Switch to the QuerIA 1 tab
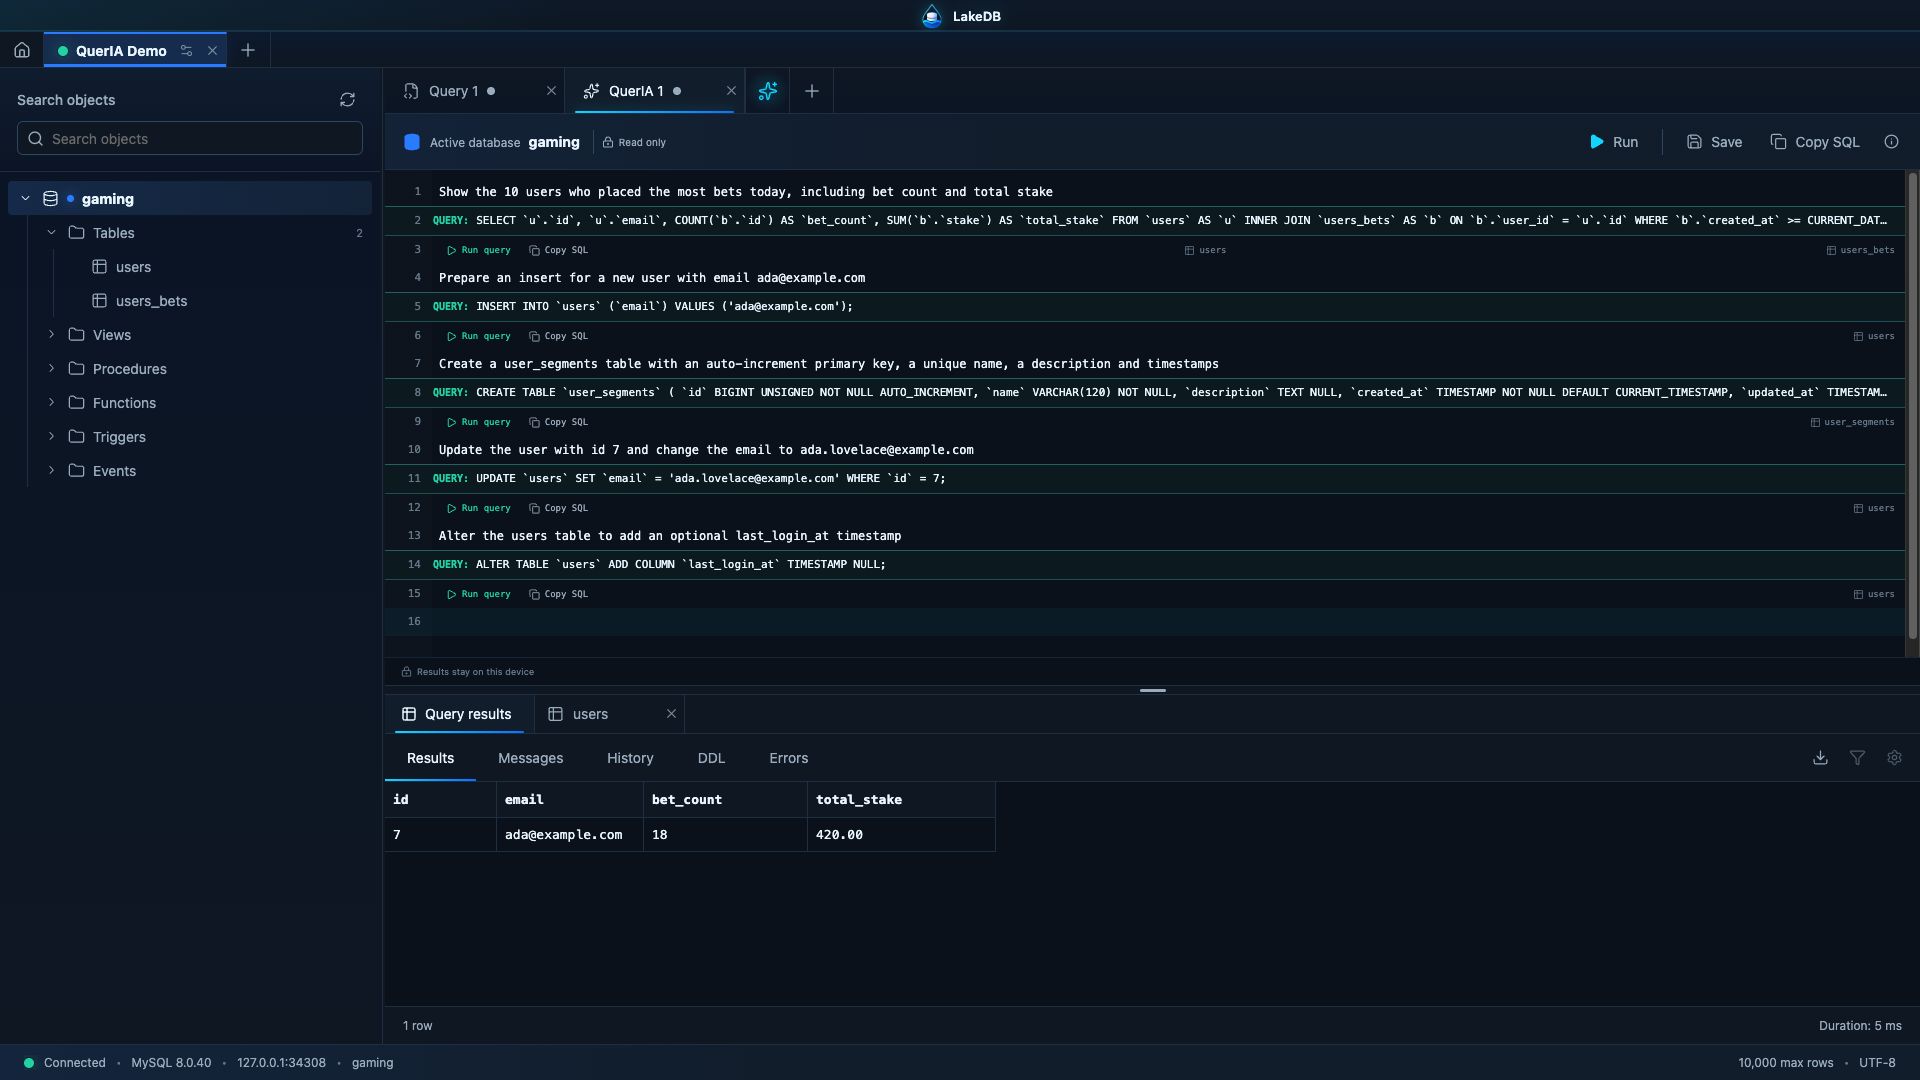The height and width of the screenshot is (1080, 1920). [x=636, y=91]
